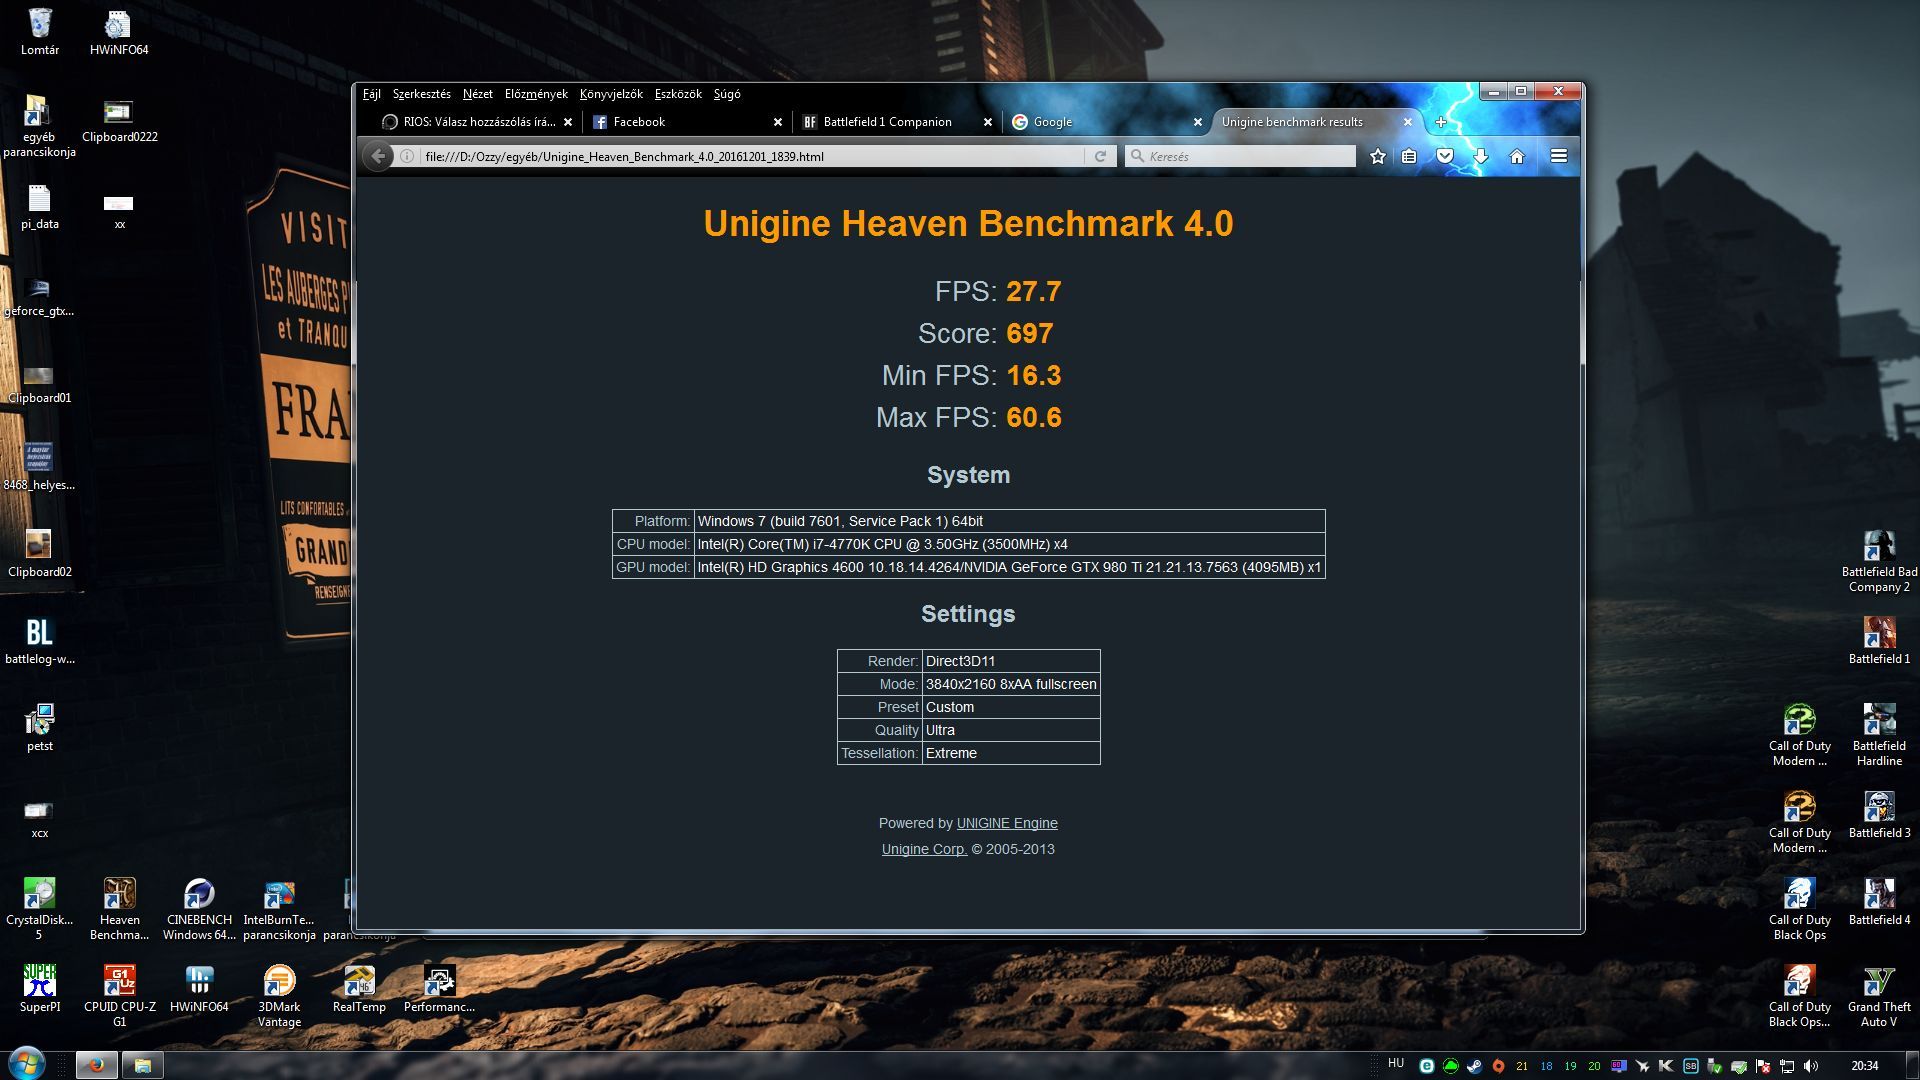Open the Firefox hamburger menu
This screenshot has height=1080, width=1920.
click(1558, 156)
